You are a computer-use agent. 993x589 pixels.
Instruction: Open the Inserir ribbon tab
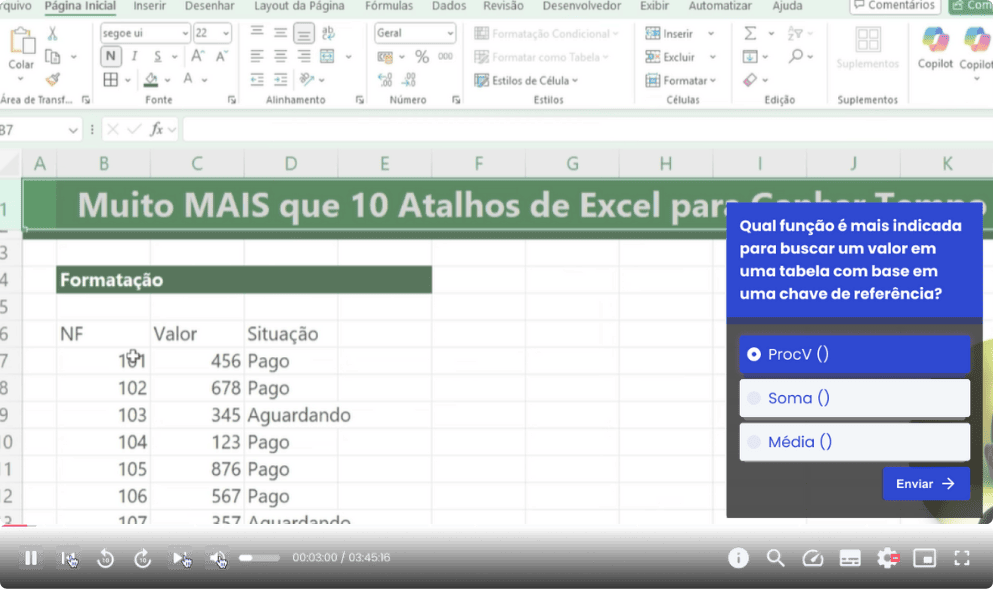150,6
